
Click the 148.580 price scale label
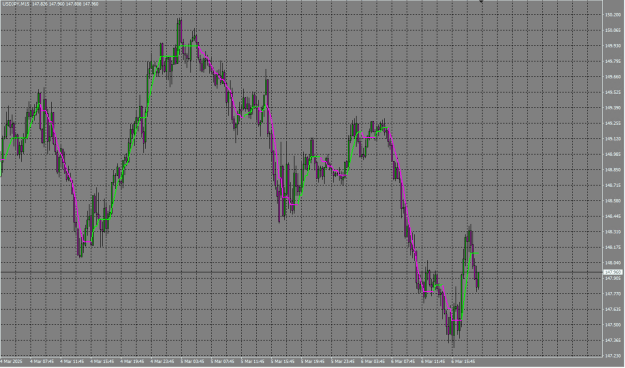[x=613, y=201]
